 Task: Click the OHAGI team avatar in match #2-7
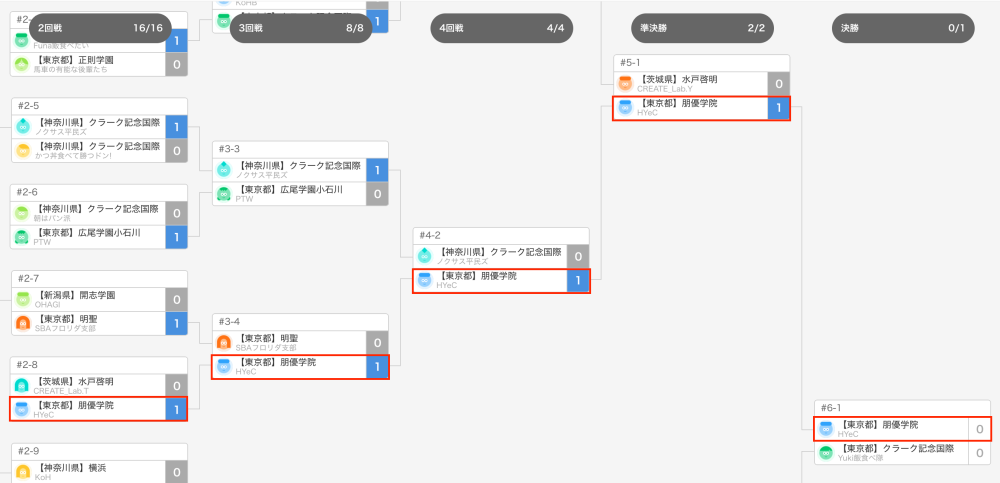(x=22, y=299)
